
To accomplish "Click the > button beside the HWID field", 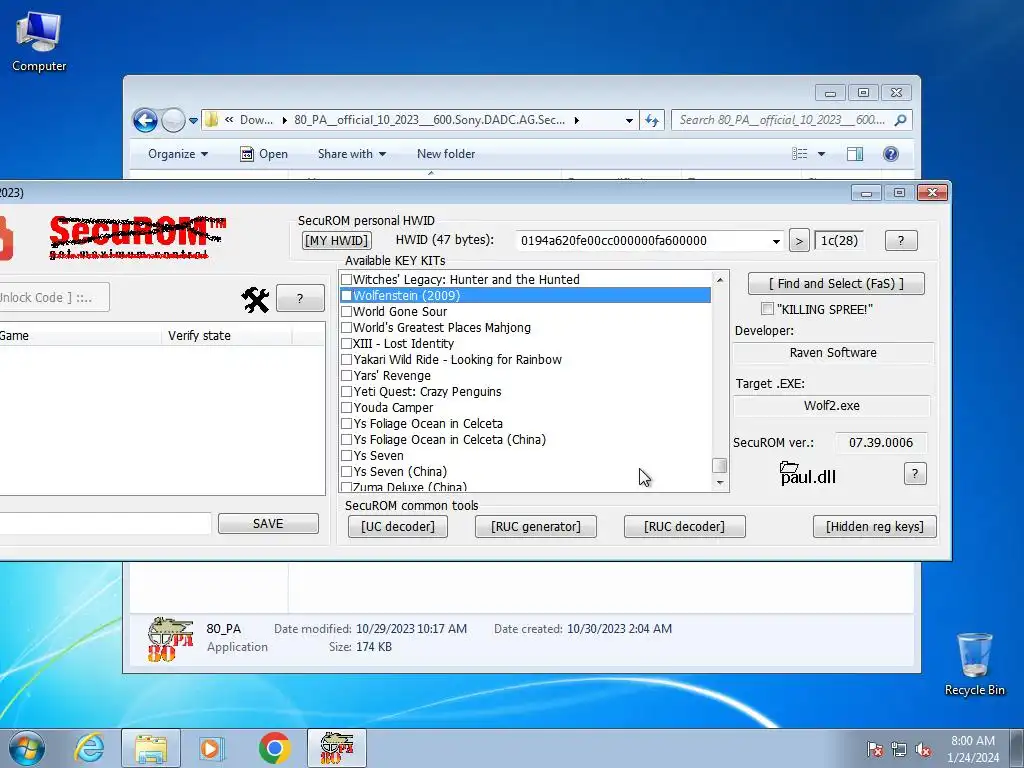I will click(x=799, y=240).
